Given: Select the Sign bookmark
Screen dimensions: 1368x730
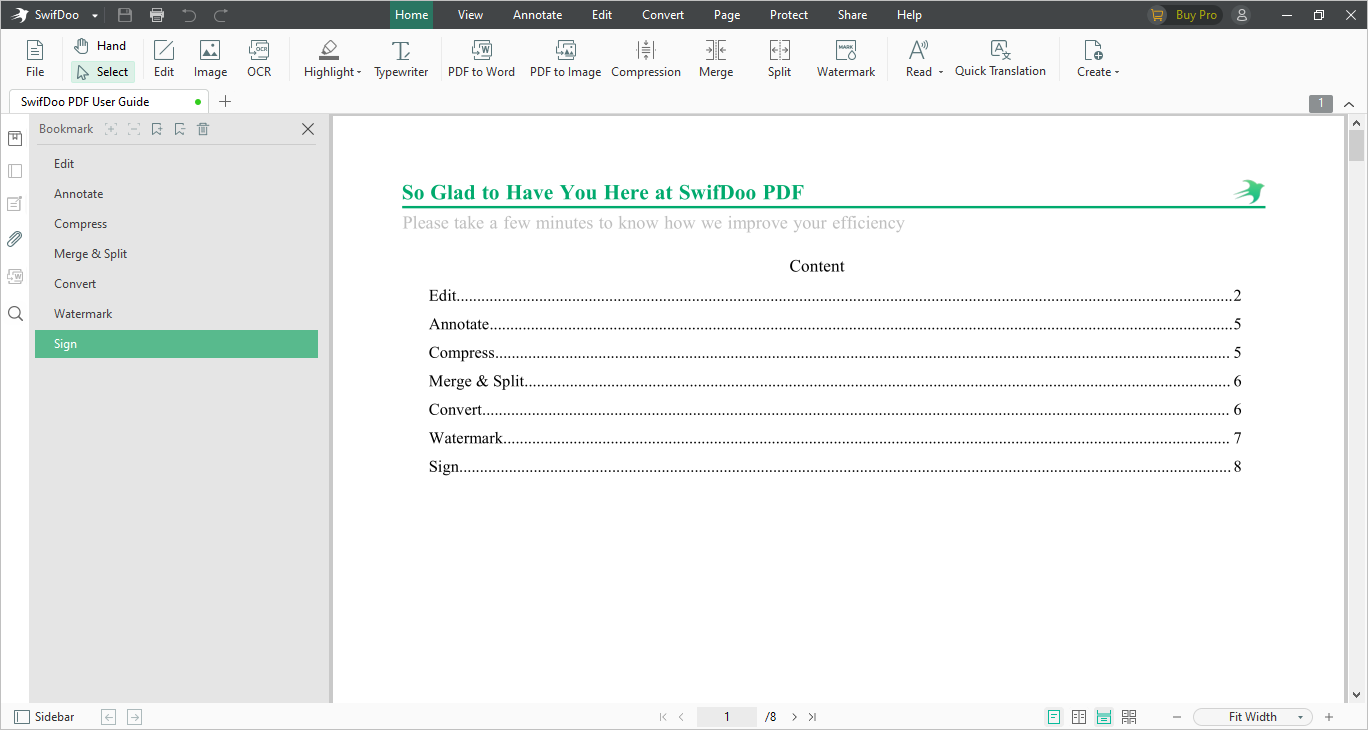Looking at the screenshot, I should click(x=176, y=344).
